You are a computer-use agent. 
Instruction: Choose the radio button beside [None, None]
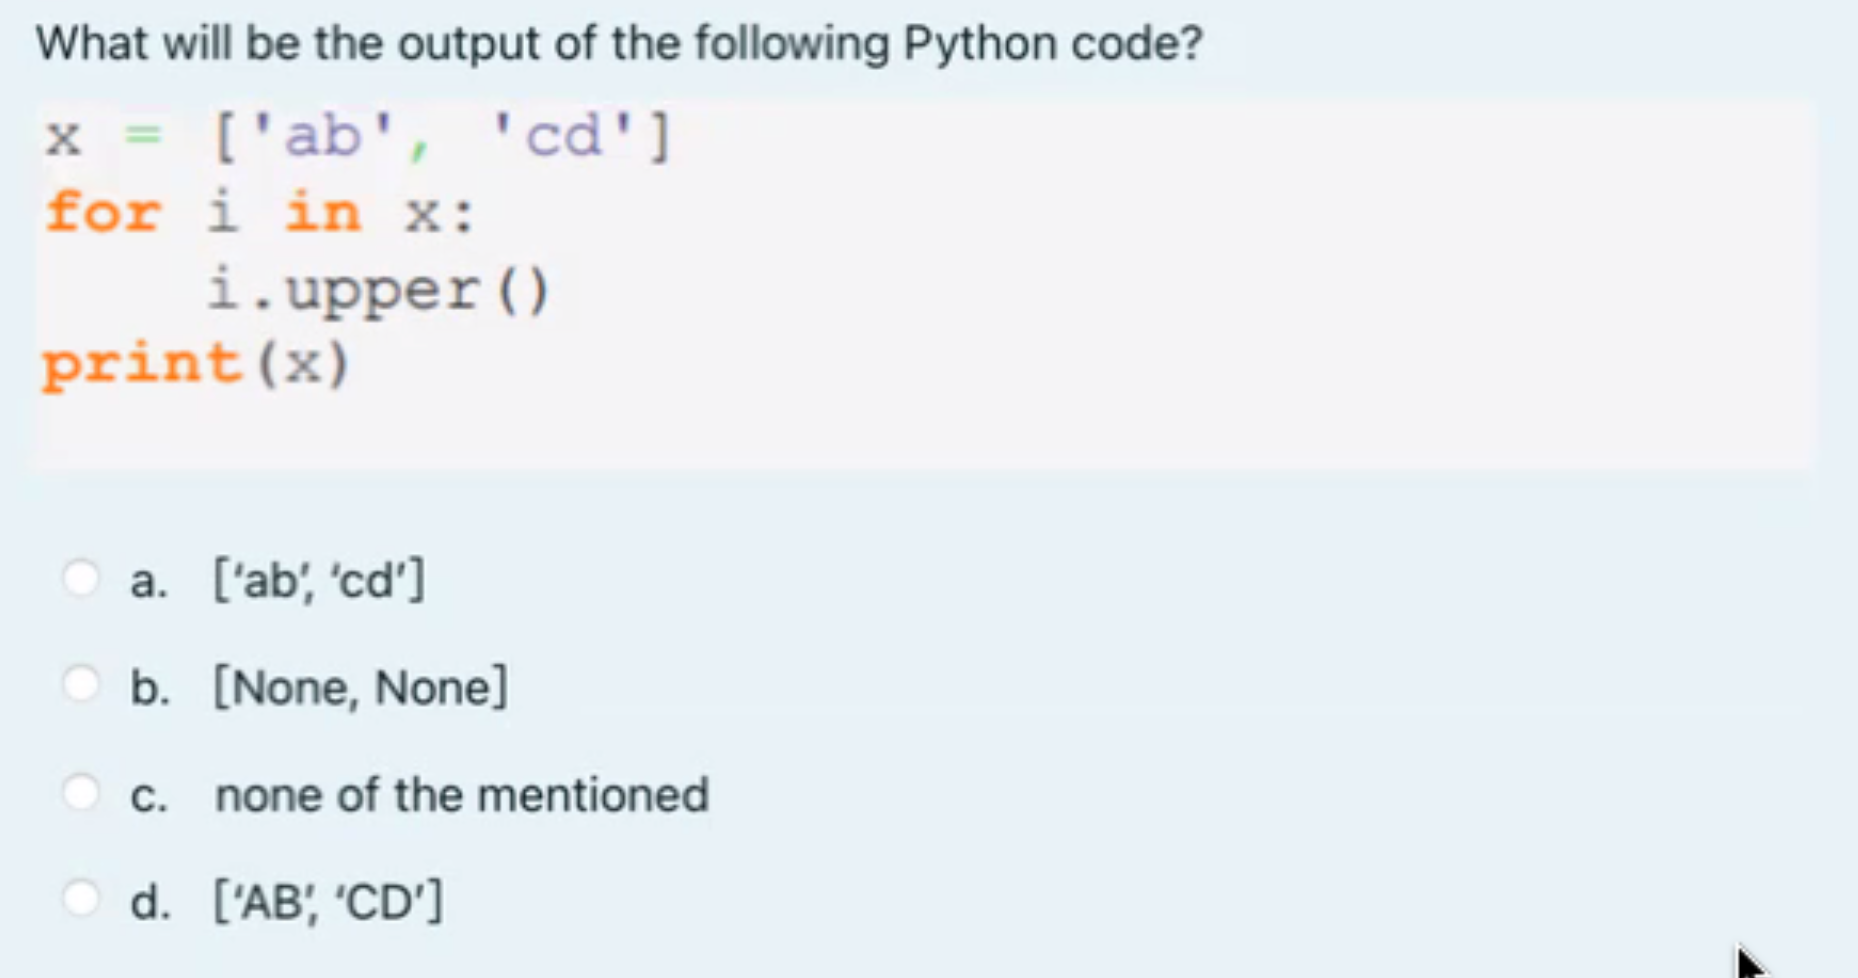(81, 685)
